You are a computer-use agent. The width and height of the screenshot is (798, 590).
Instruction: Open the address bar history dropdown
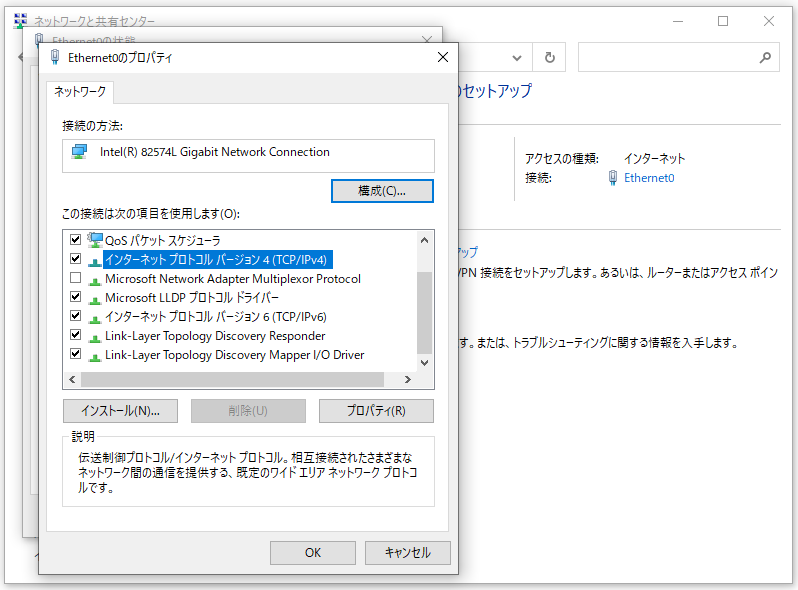(x=517, y=58)
